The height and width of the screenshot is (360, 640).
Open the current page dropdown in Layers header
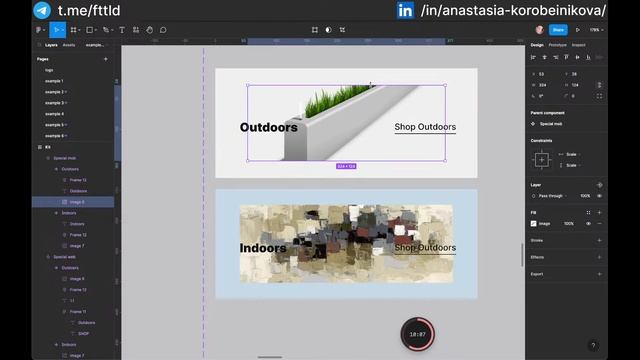(x=95, y=45)
